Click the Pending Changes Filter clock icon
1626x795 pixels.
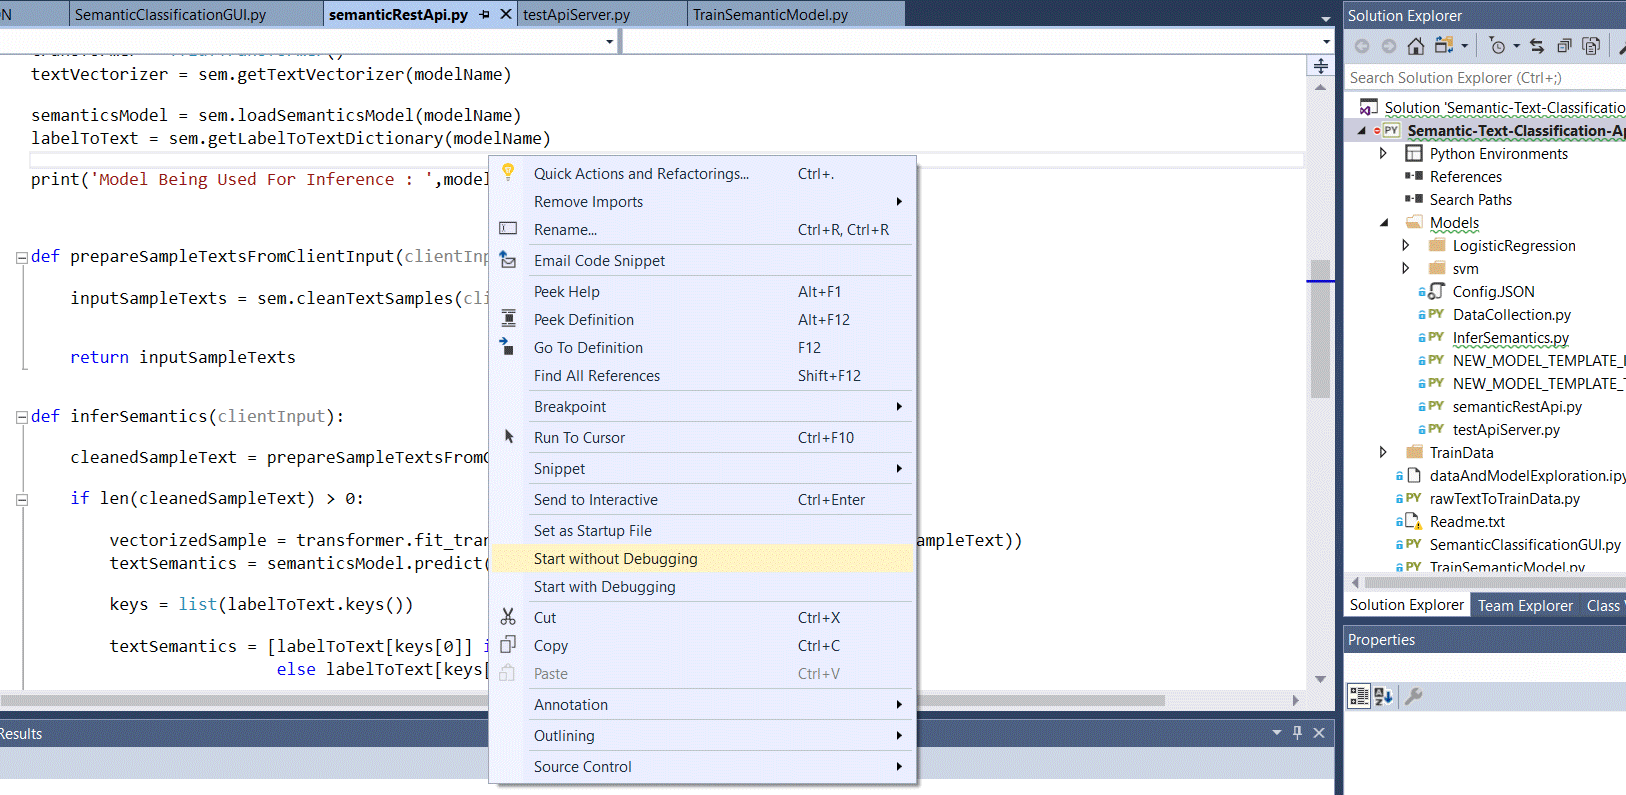(x=1497, y=46)
